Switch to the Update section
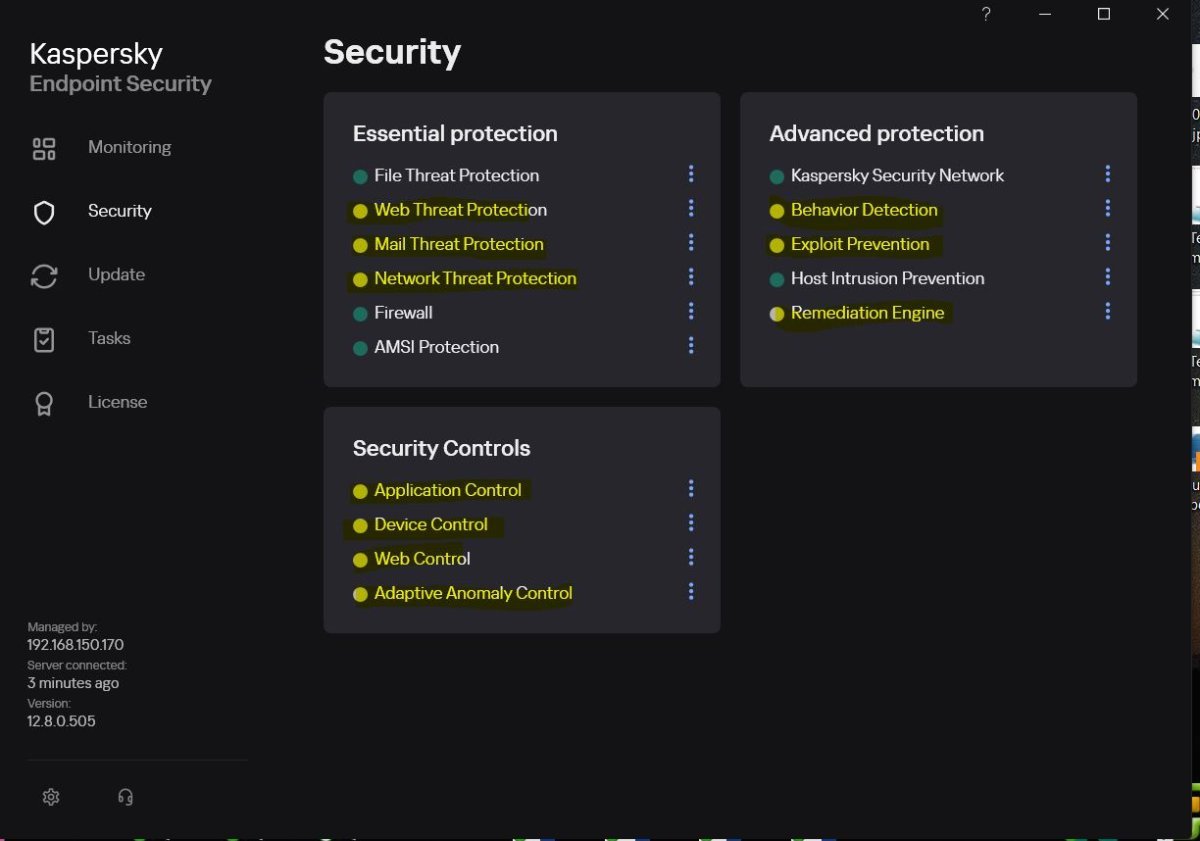 point(116,275)
